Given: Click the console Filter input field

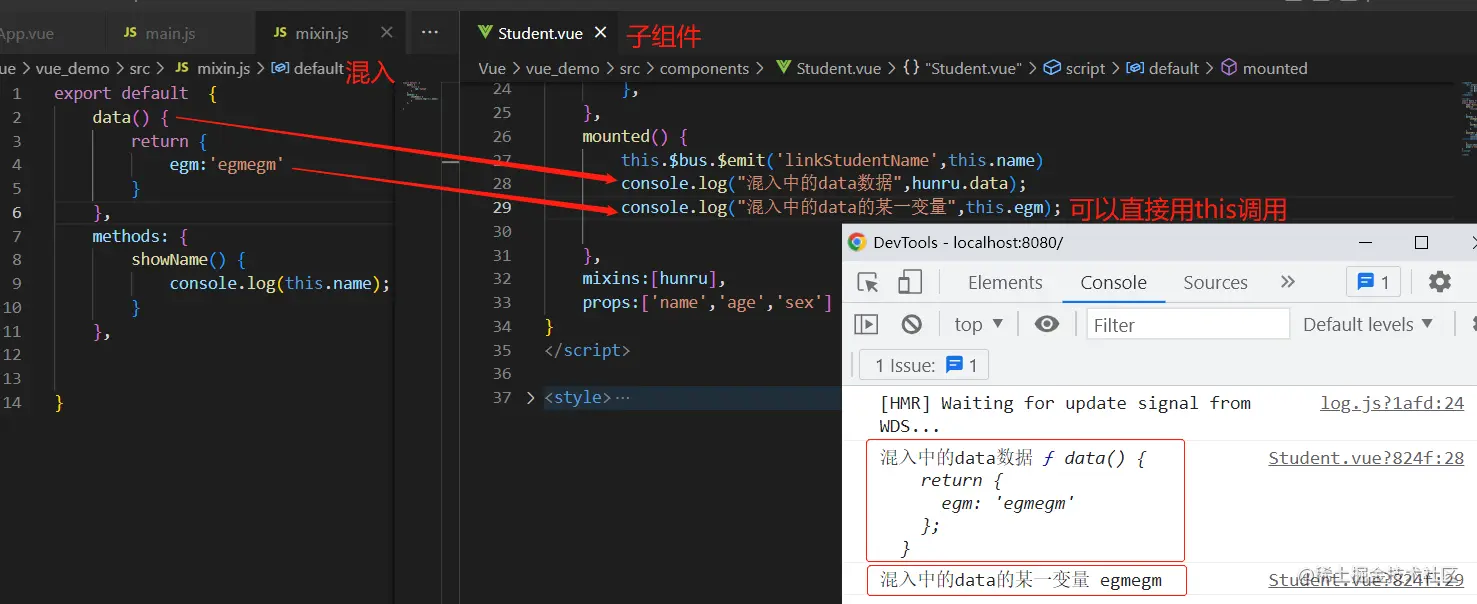Looking at the screenshot, I should pos(1188,324).
